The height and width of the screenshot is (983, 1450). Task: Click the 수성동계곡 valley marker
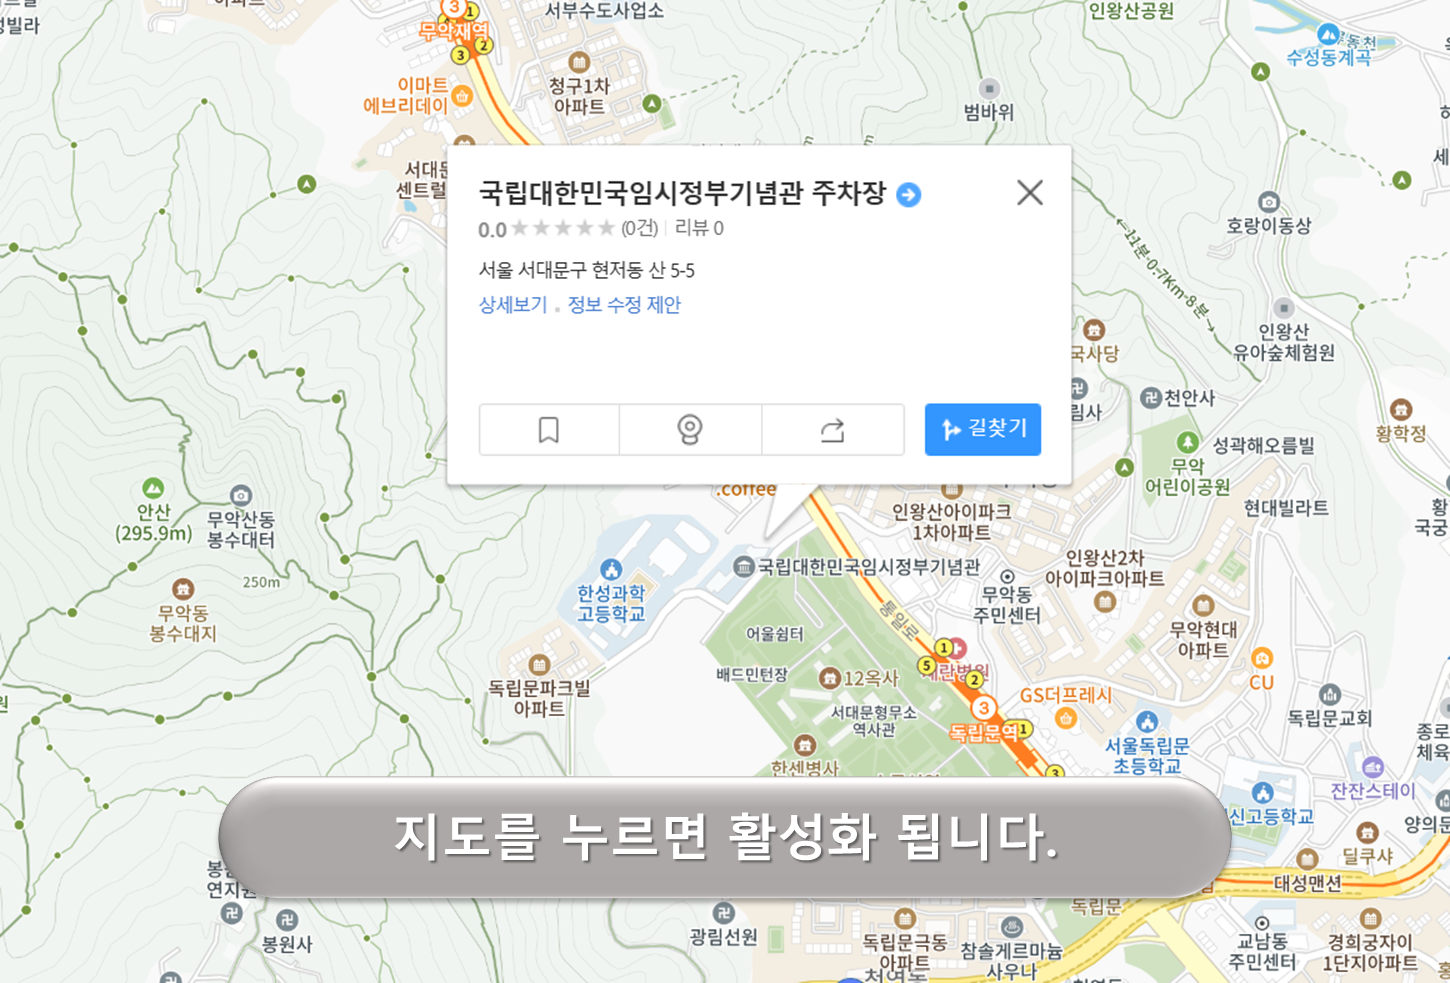1330,33
